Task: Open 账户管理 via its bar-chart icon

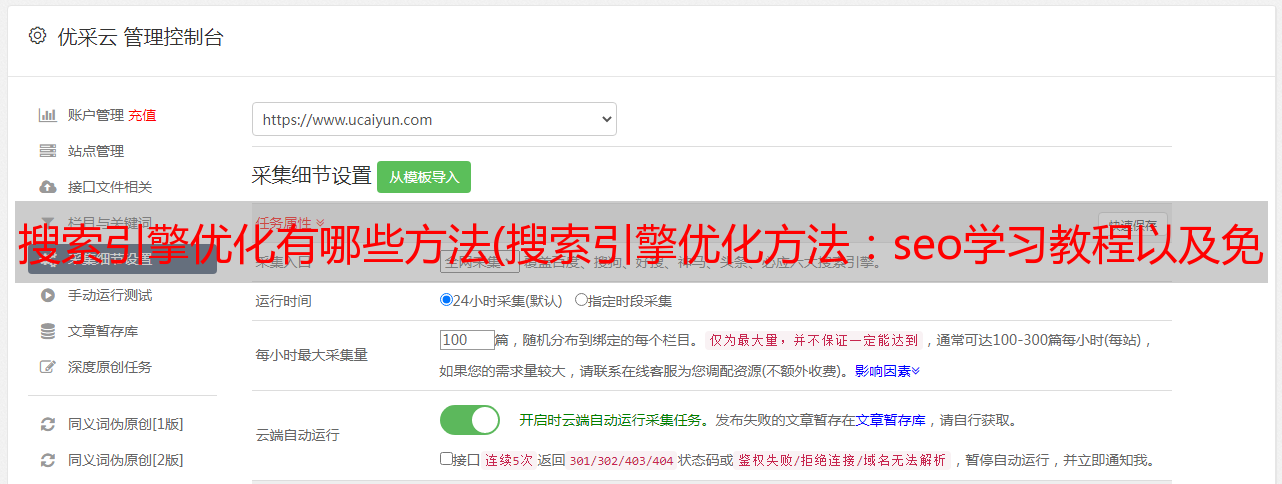Action: pos(47,115)
